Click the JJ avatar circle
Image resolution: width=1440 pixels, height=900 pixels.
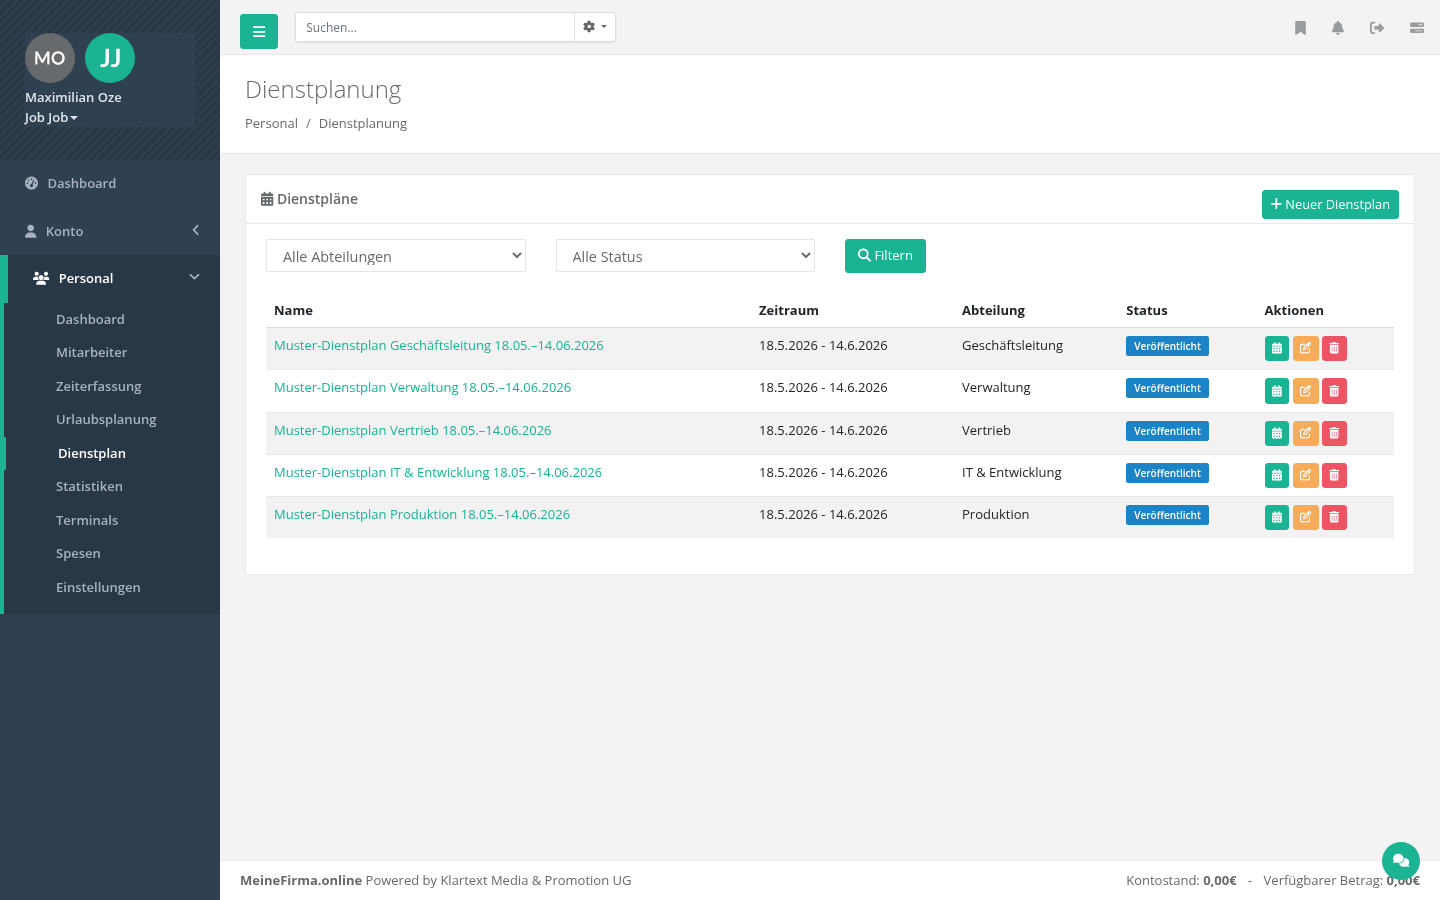click(110, 58)
